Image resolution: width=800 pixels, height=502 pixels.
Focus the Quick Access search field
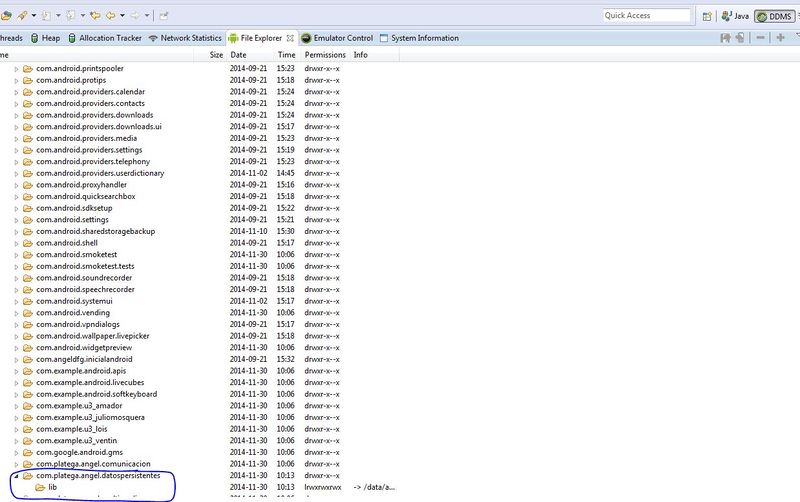tap(646, 16)
